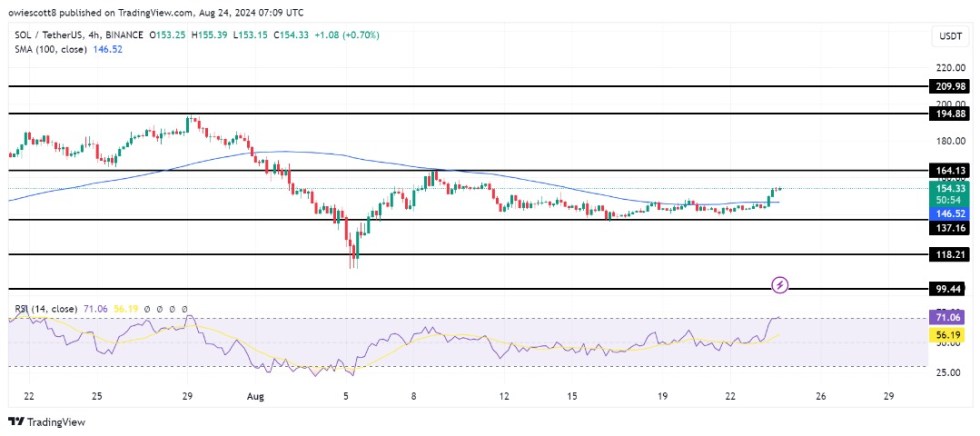This screenshot has width=980, height=436.
Task: Click the 164.13 resistance price label
Action: click(x=950, y=171)
